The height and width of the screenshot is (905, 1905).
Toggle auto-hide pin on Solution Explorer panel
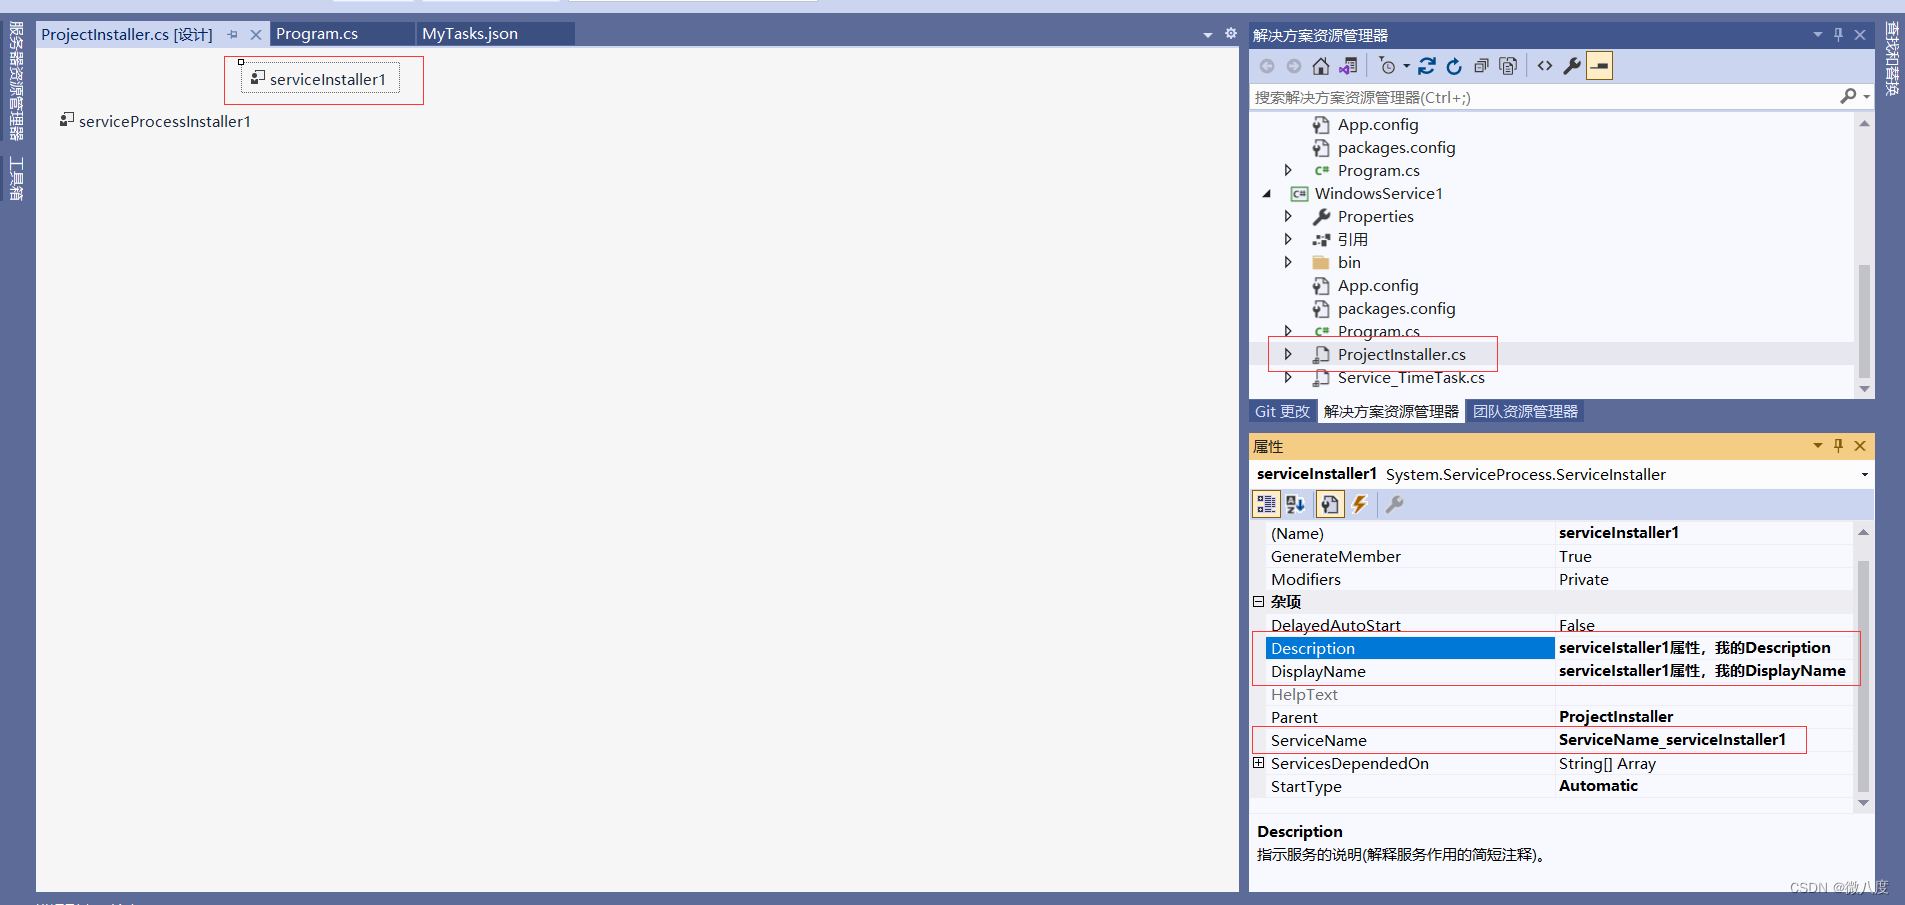[1837, 34]
